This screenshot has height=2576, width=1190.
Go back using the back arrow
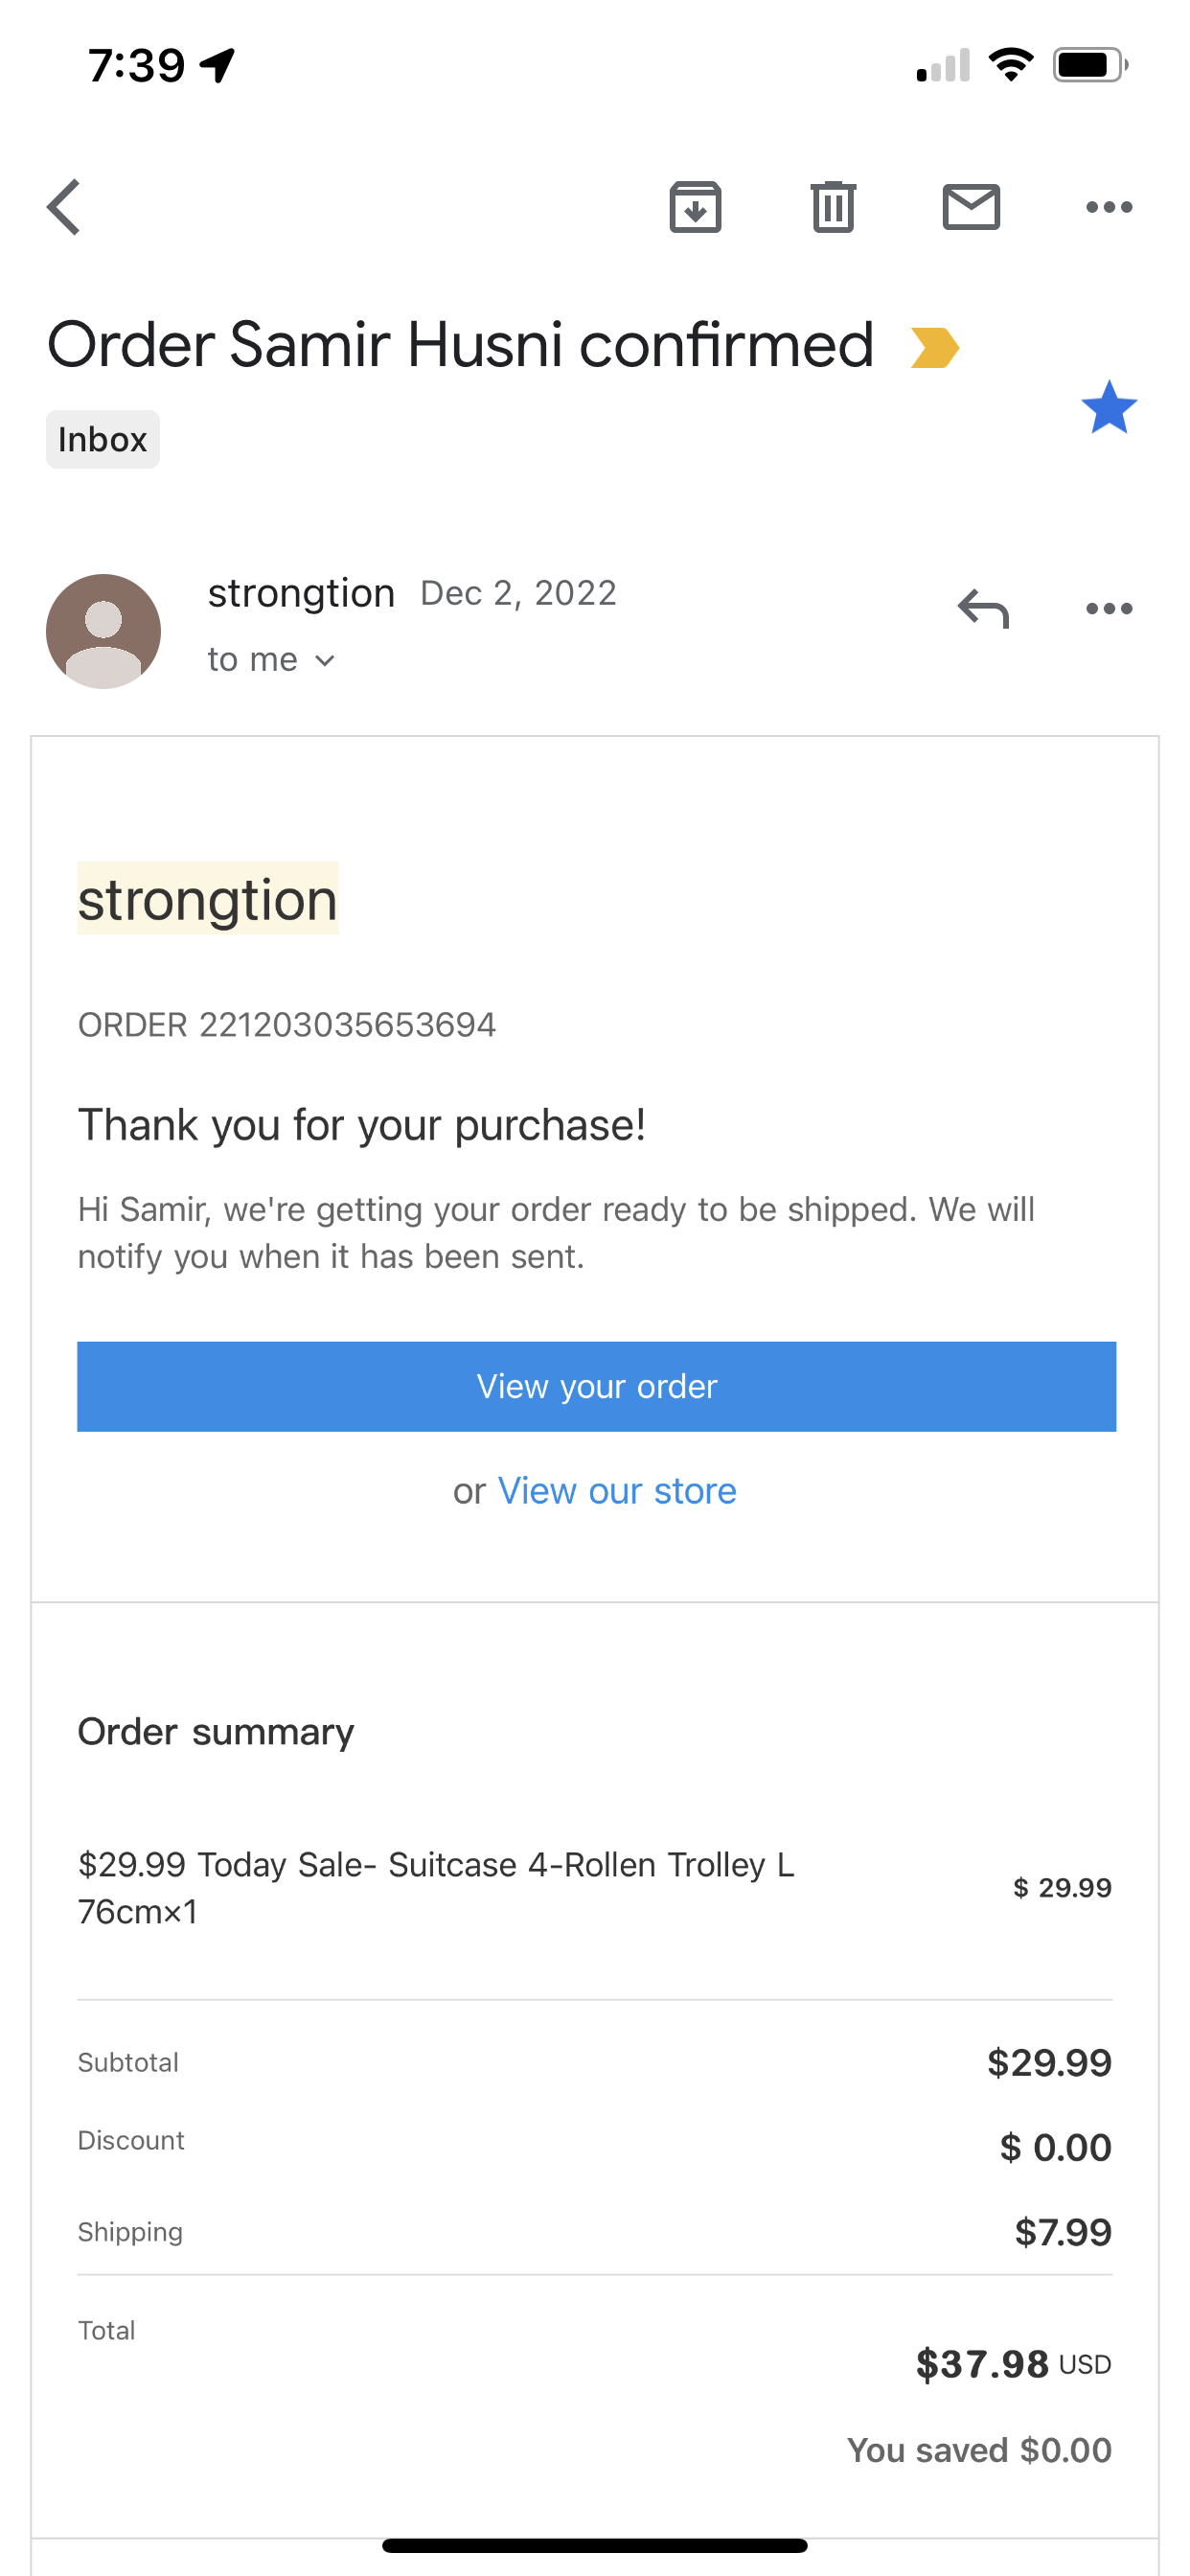click(64, 207)
